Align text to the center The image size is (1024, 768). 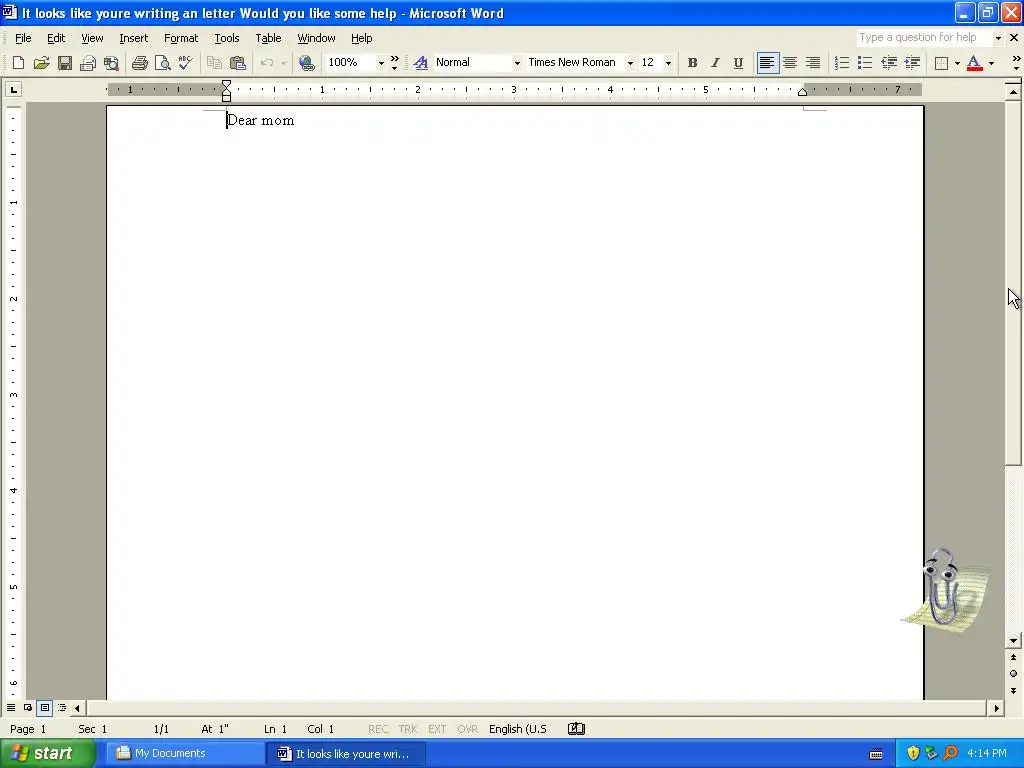pos(790,63)
